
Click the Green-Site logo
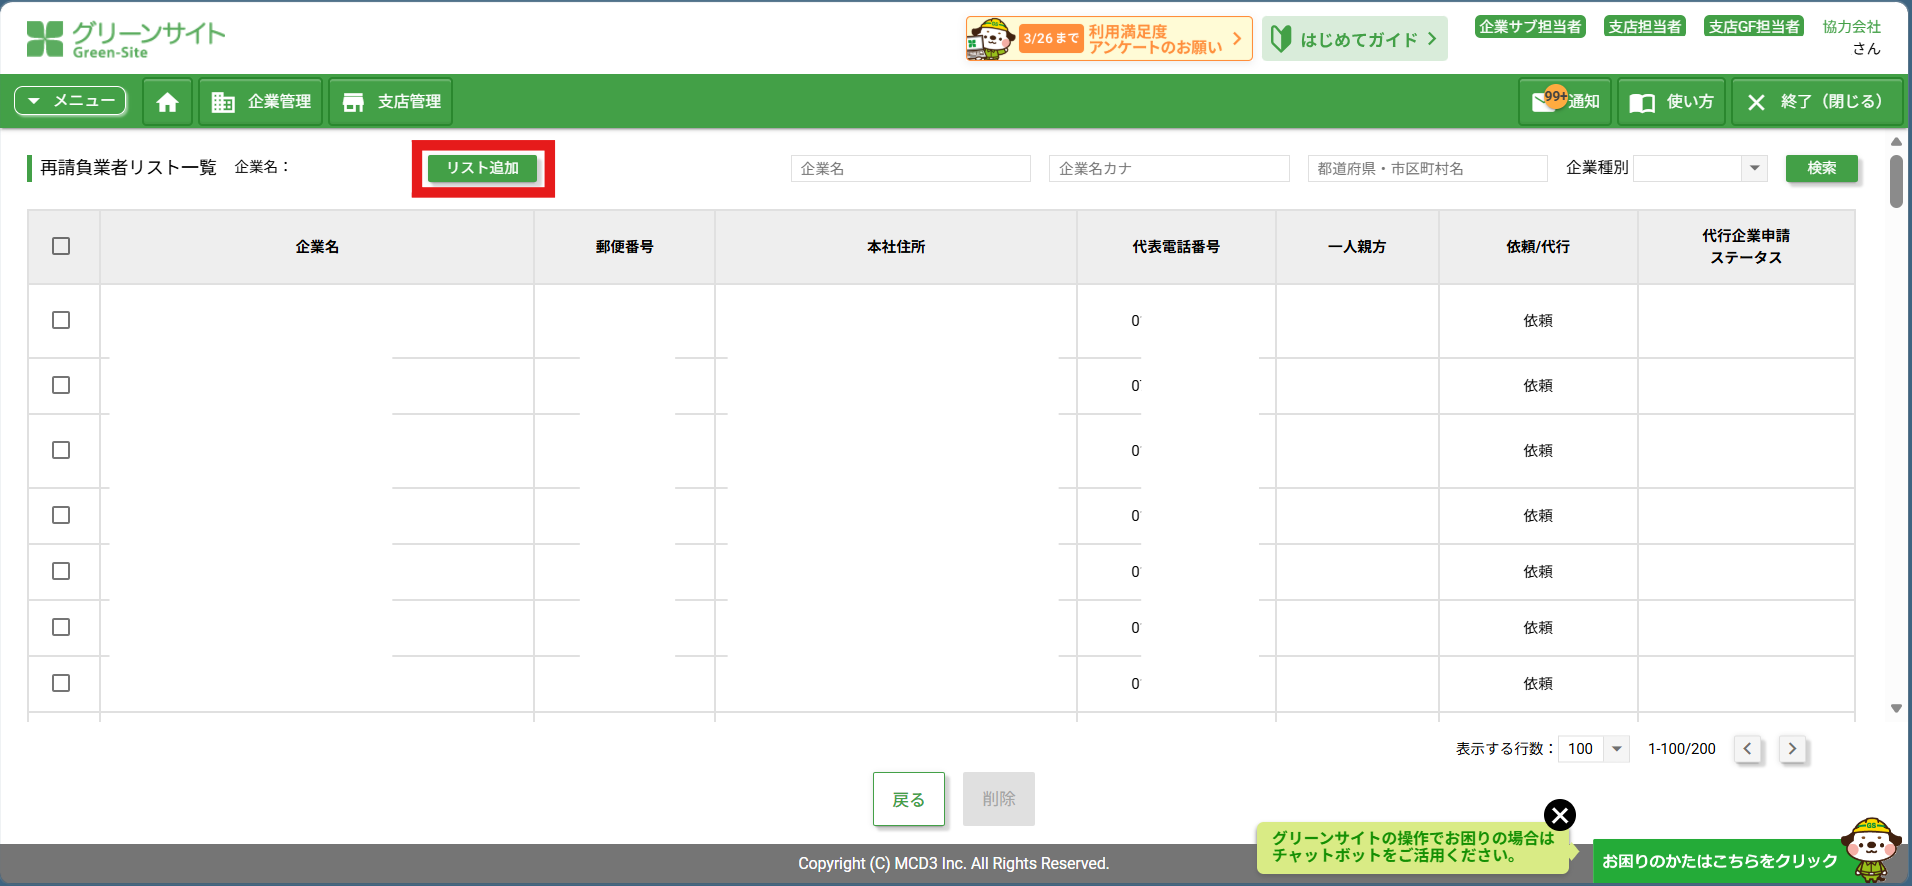tap(125, 39)
